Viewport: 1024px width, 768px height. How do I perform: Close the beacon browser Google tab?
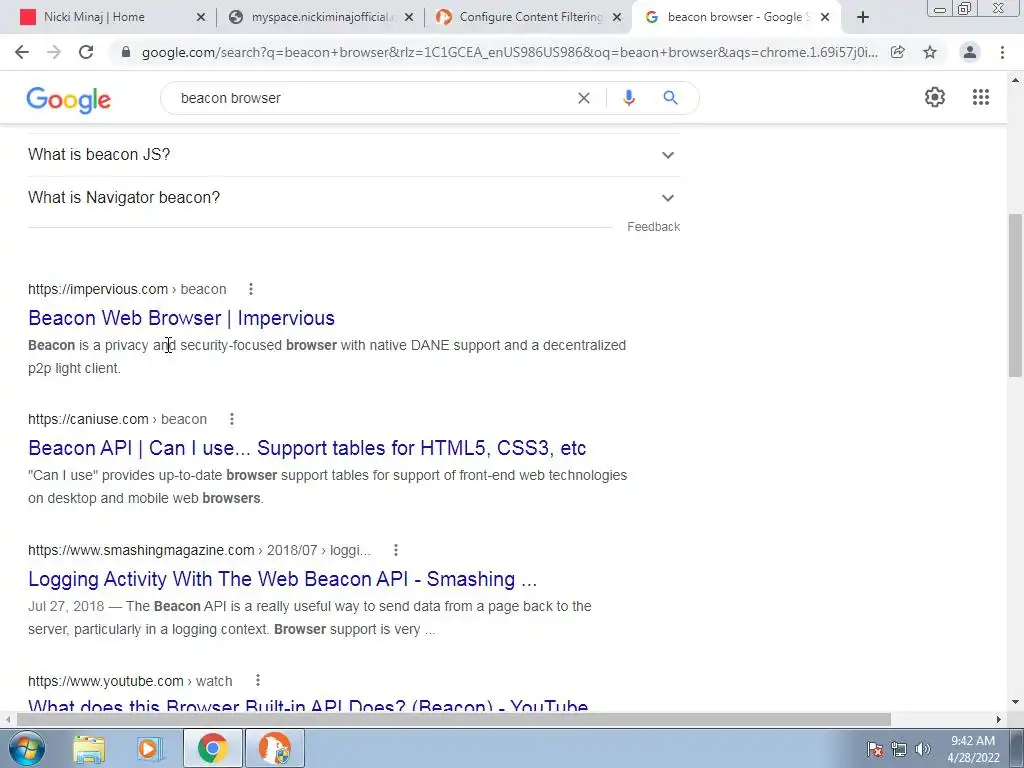(x=825, y=18)
